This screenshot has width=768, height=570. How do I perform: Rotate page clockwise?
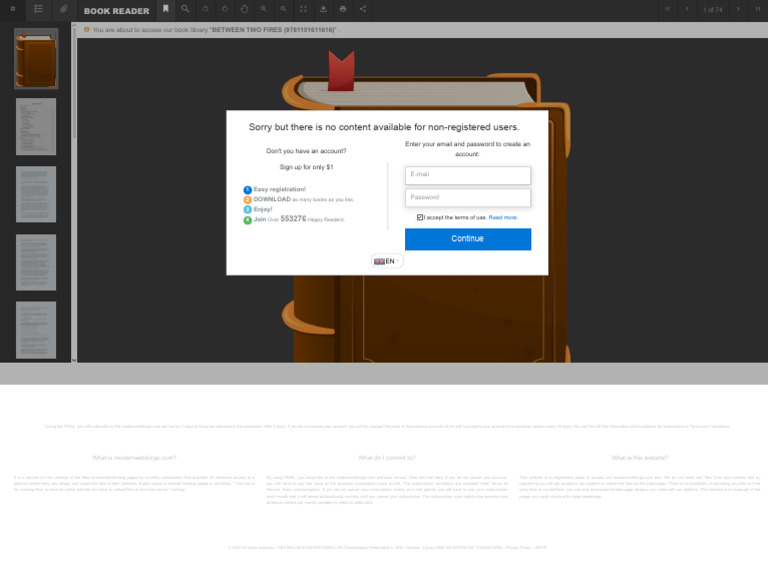point(225,9)
